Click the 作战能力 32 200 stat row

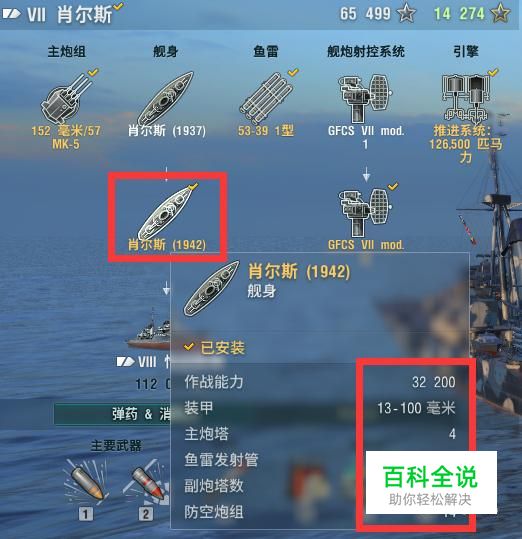320,382
